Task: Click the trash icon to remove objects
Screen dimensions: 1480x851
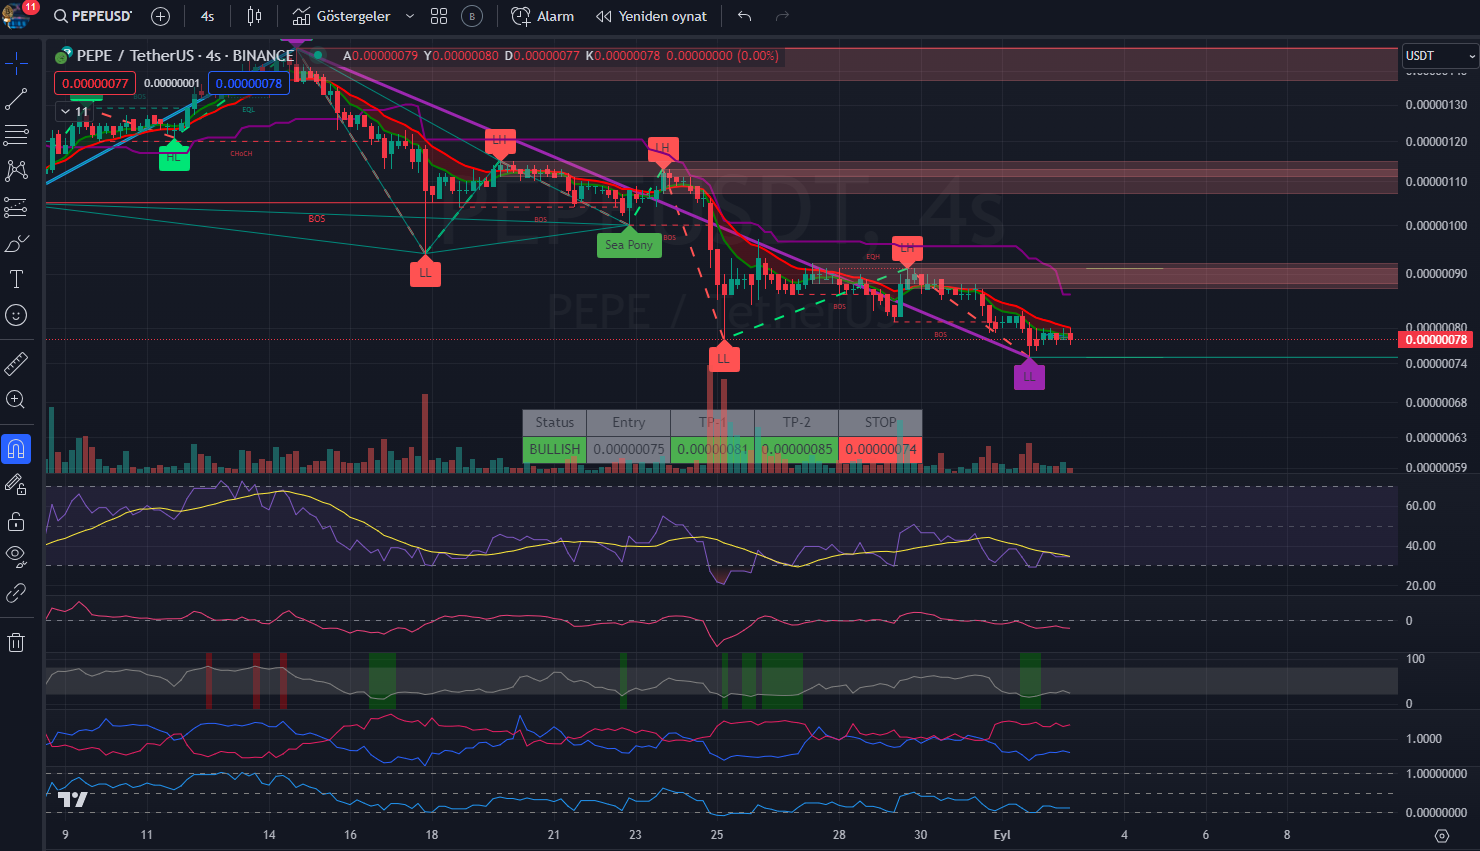Action: [x=16, y=642]
